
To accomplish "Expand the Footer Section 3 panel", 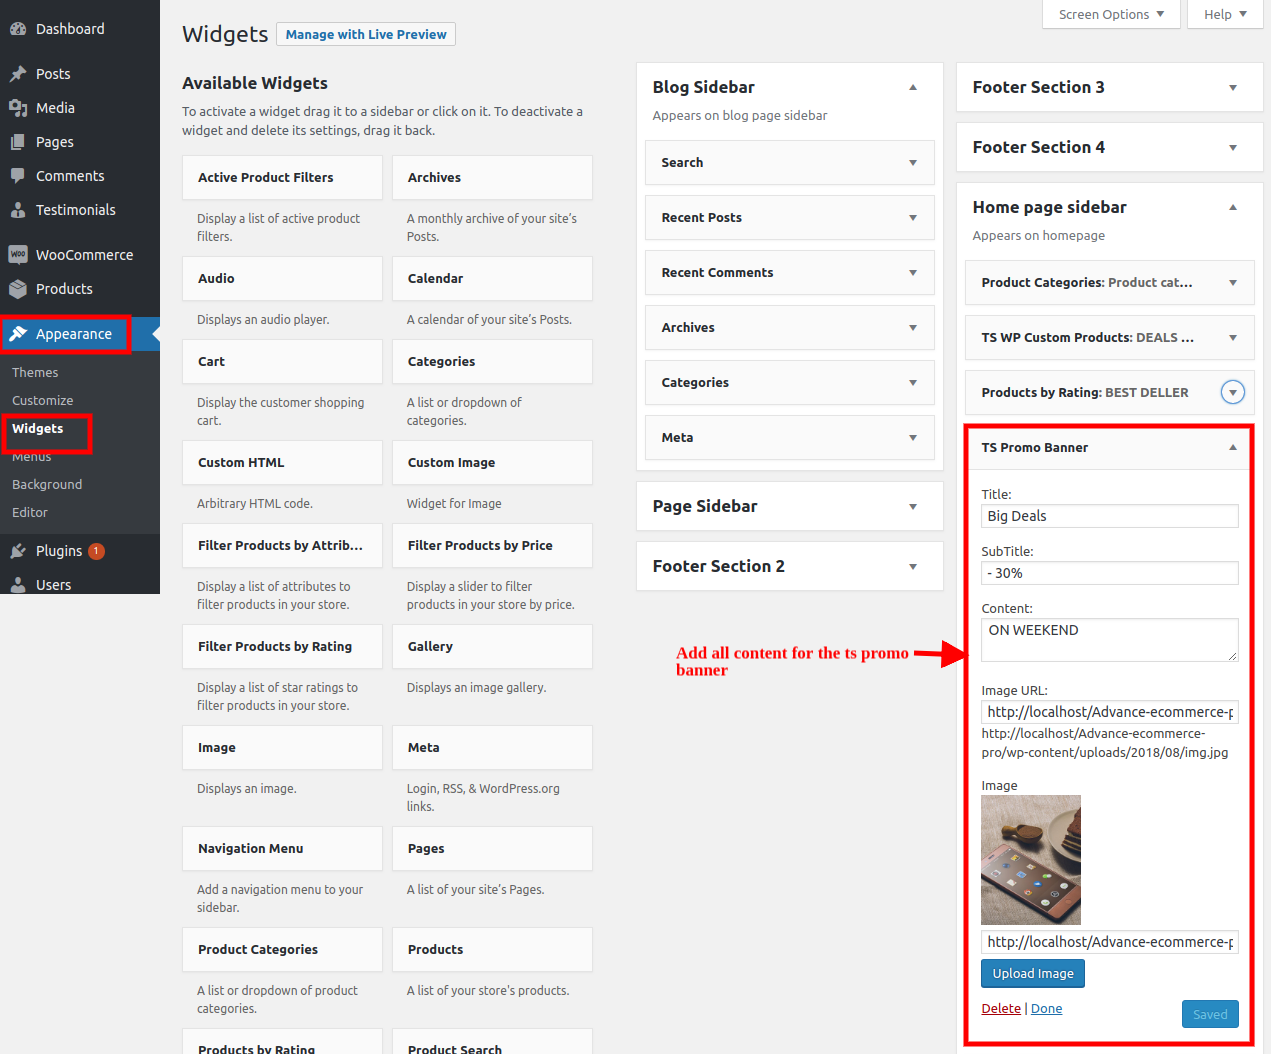I will [1232, 88].
